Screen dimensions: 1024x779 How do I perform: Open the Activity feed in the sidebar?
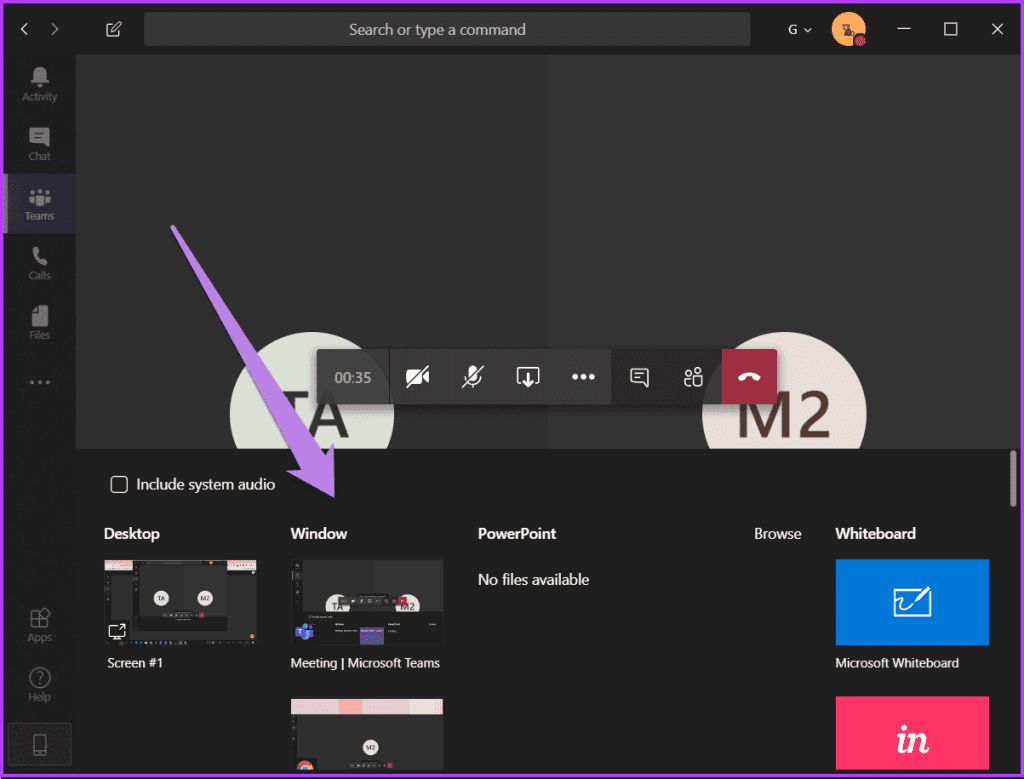click(39, 82)
